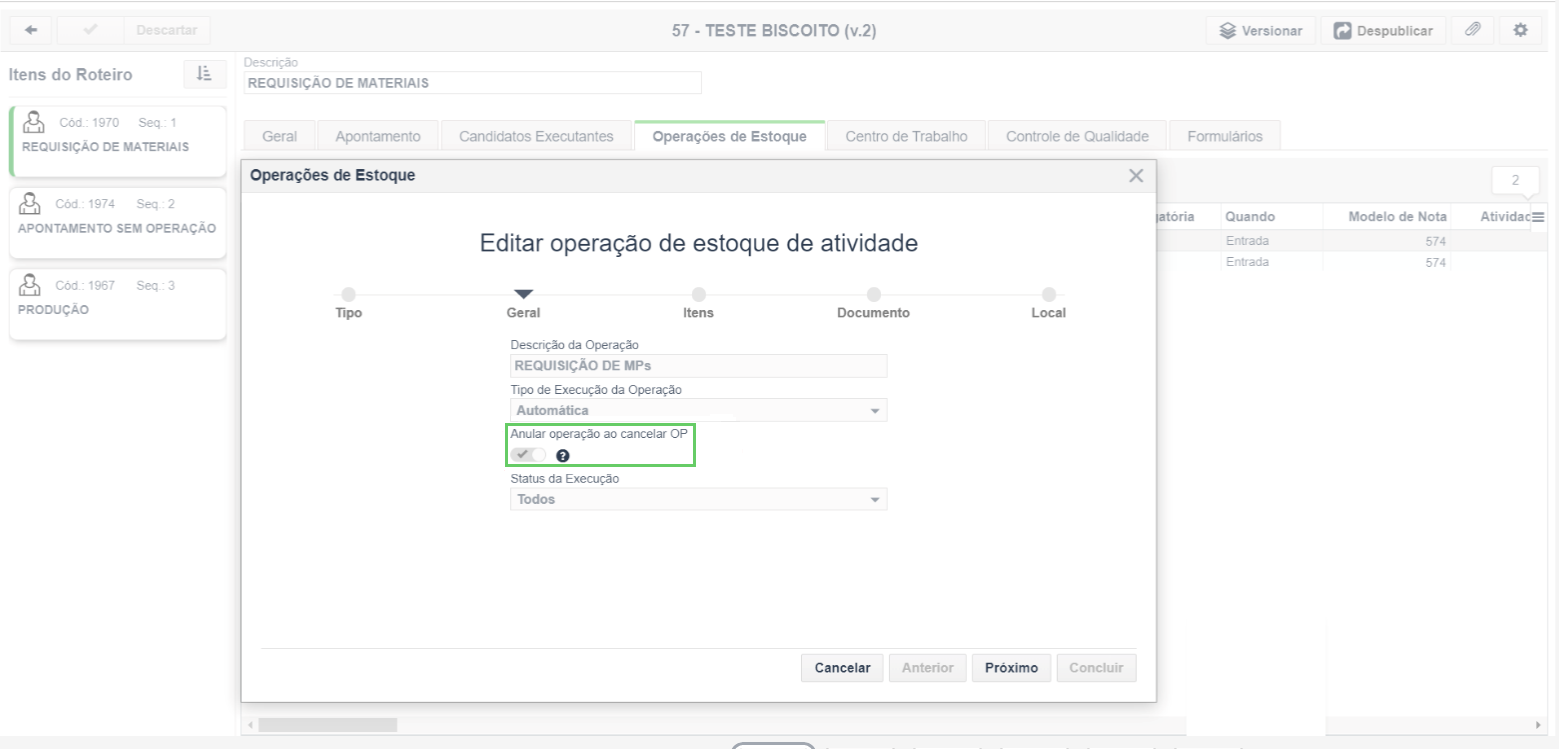1559x749 pixels.
Task: Click second row 574 value
Action: pyautogui.click(x=1437, y=262)
